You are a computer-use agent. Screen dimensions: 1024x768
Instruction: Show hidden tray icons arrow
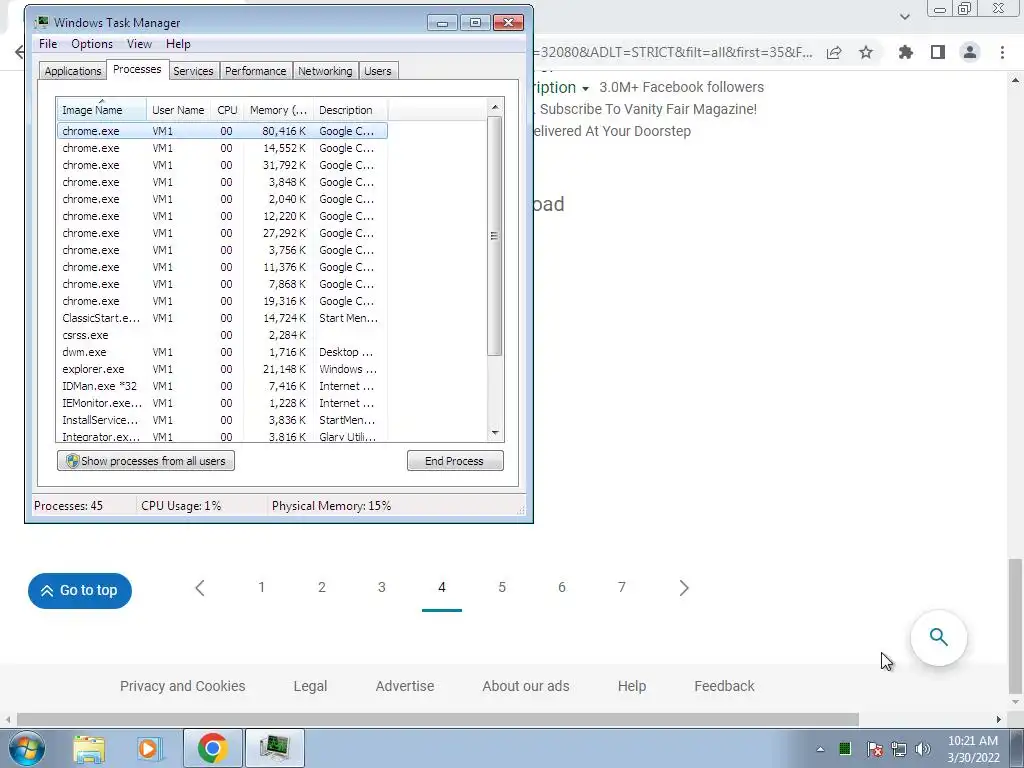(820, 749)
